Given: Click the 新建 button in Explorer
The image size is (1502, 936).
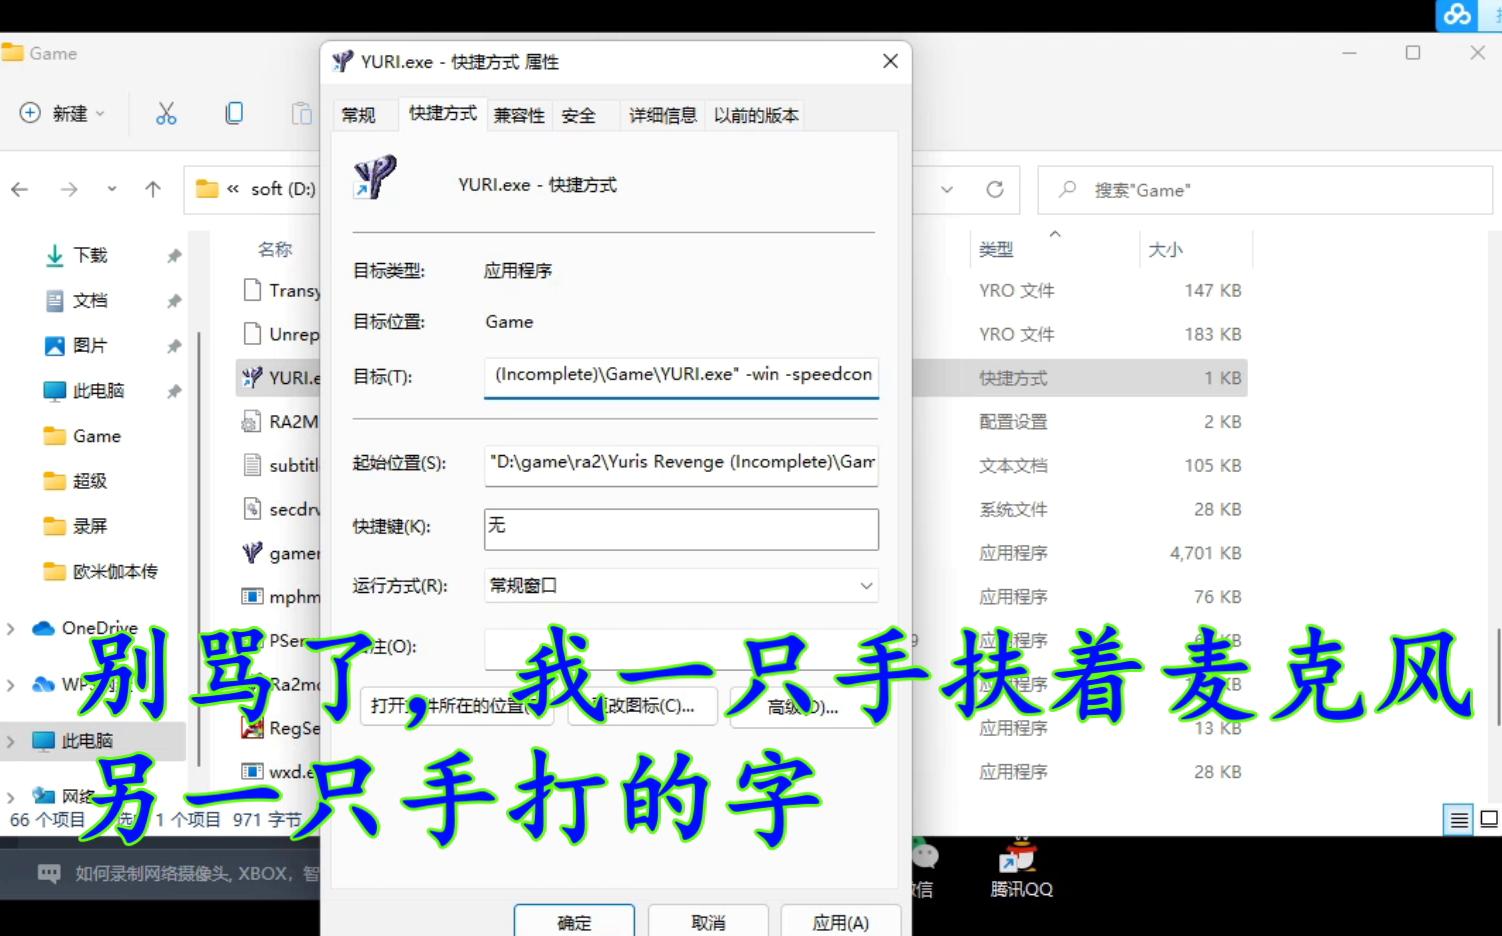Looking at the screenshot, I should (x=62, y=114).
